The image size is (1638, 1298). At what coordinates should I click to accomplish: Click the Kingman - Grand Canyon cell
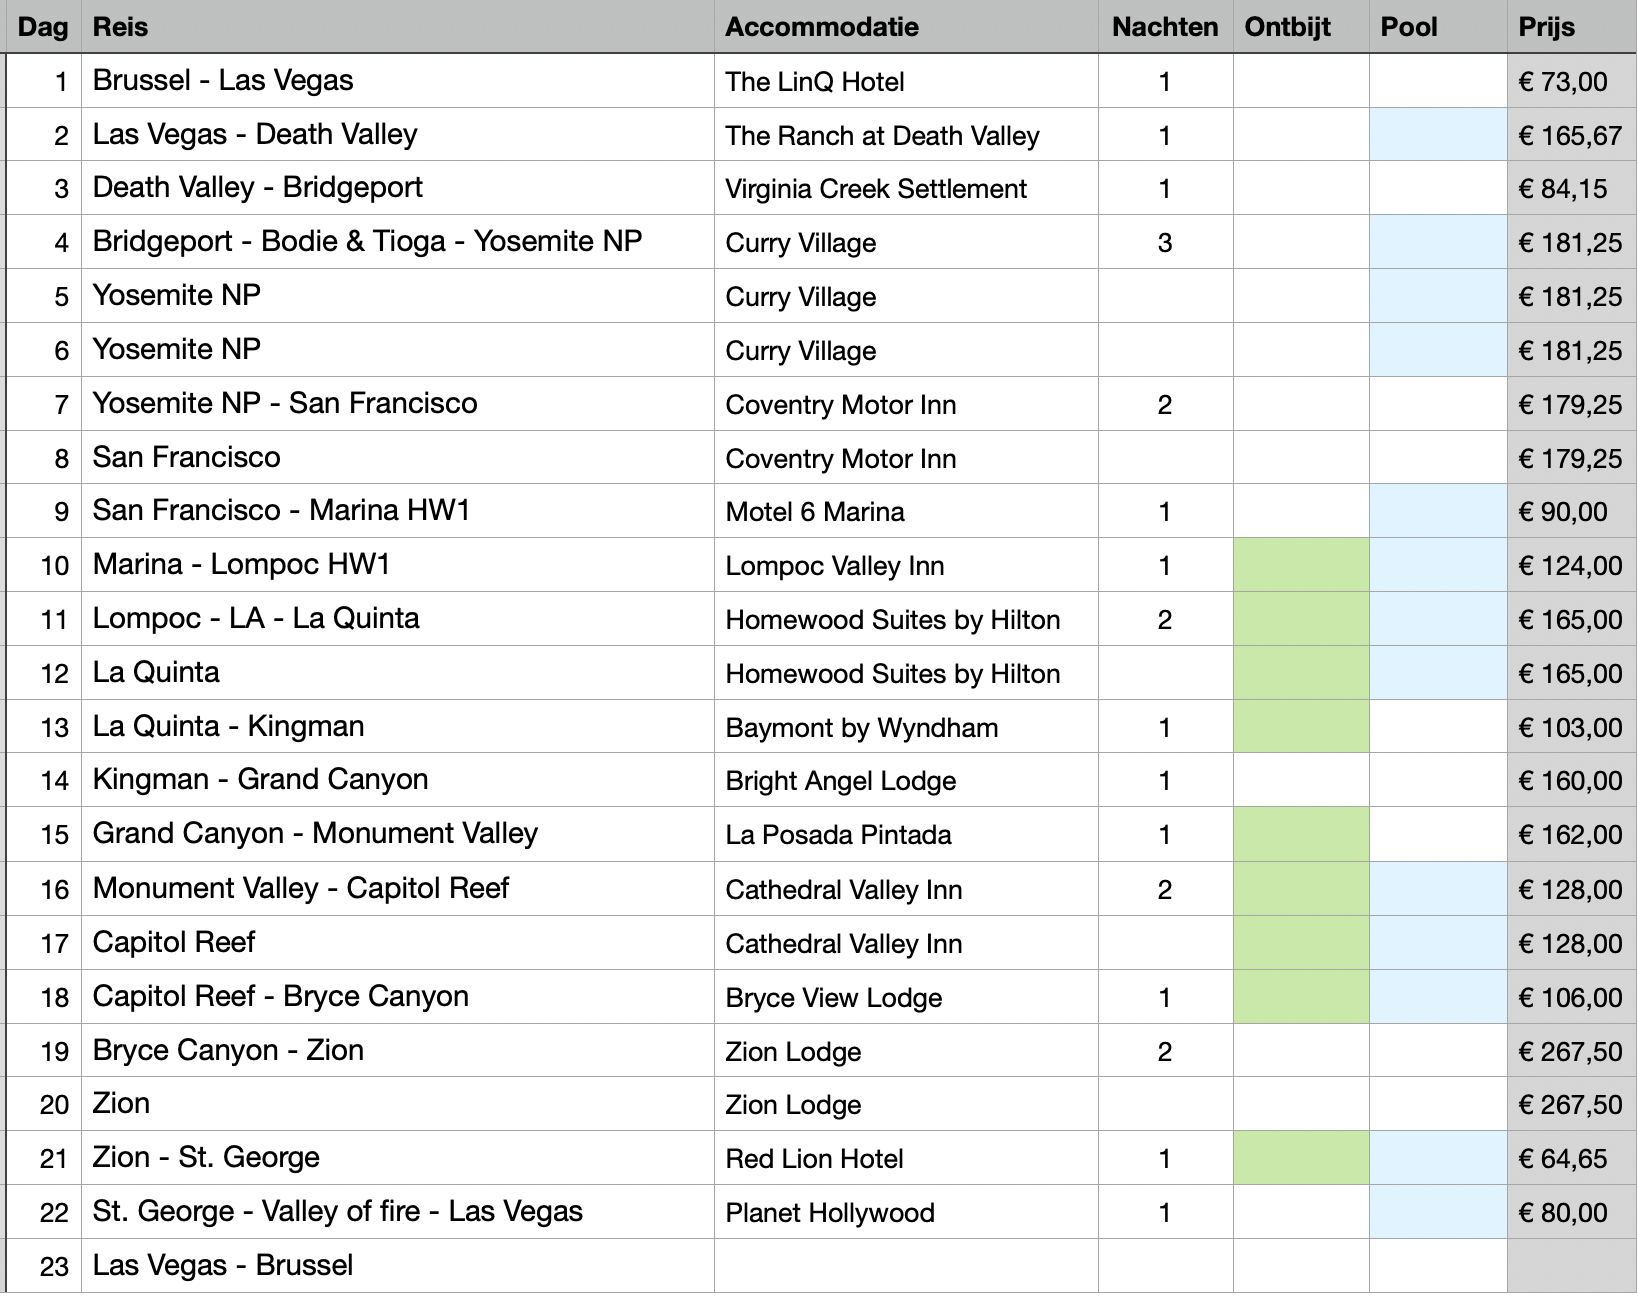[x=260, y=780]
